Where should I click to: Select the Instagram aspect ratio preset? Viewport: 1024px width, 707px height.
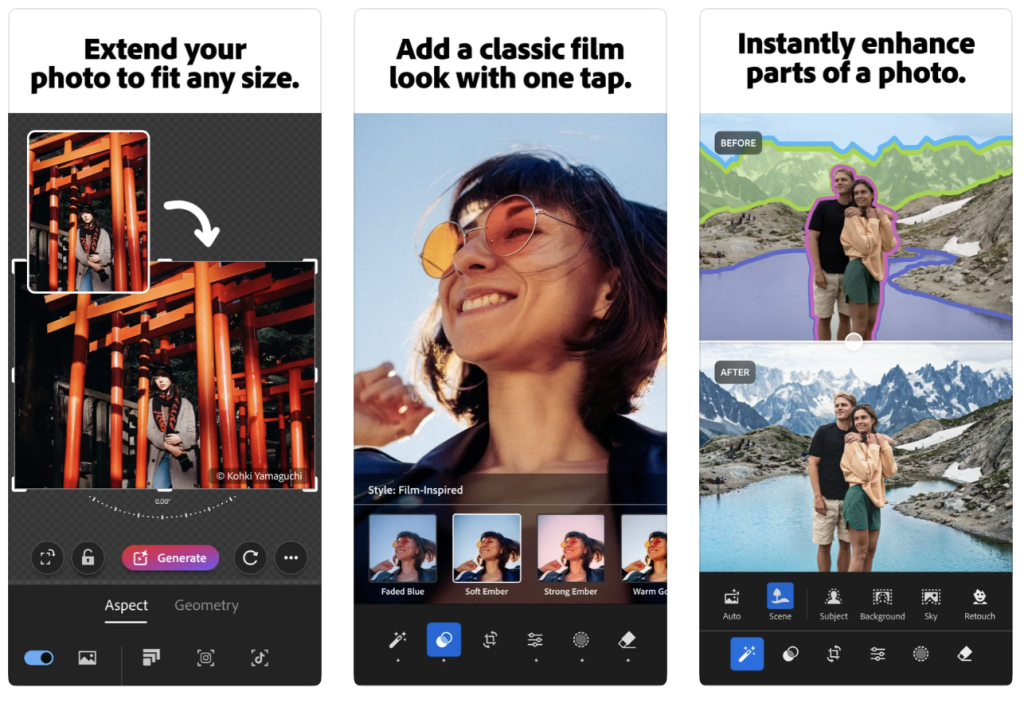[x=206, y=657]
